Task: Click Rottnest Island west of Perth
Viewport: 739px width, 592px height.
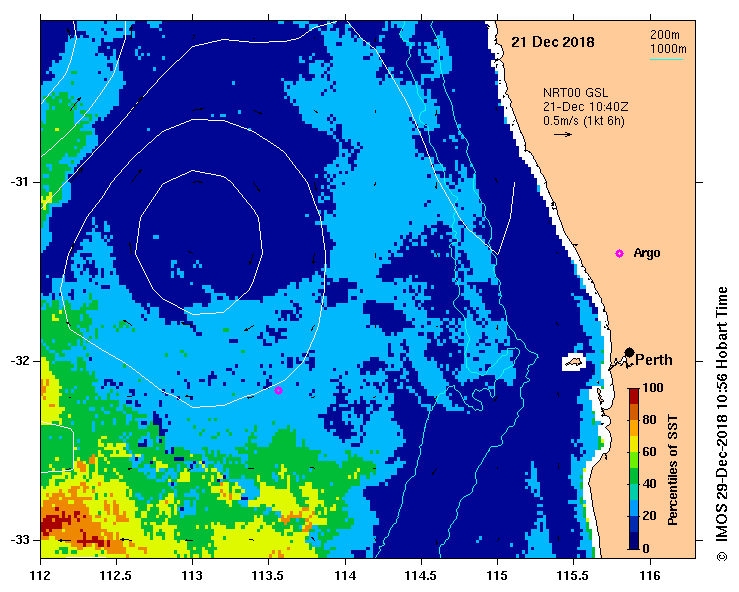Action: coord(574,362)
